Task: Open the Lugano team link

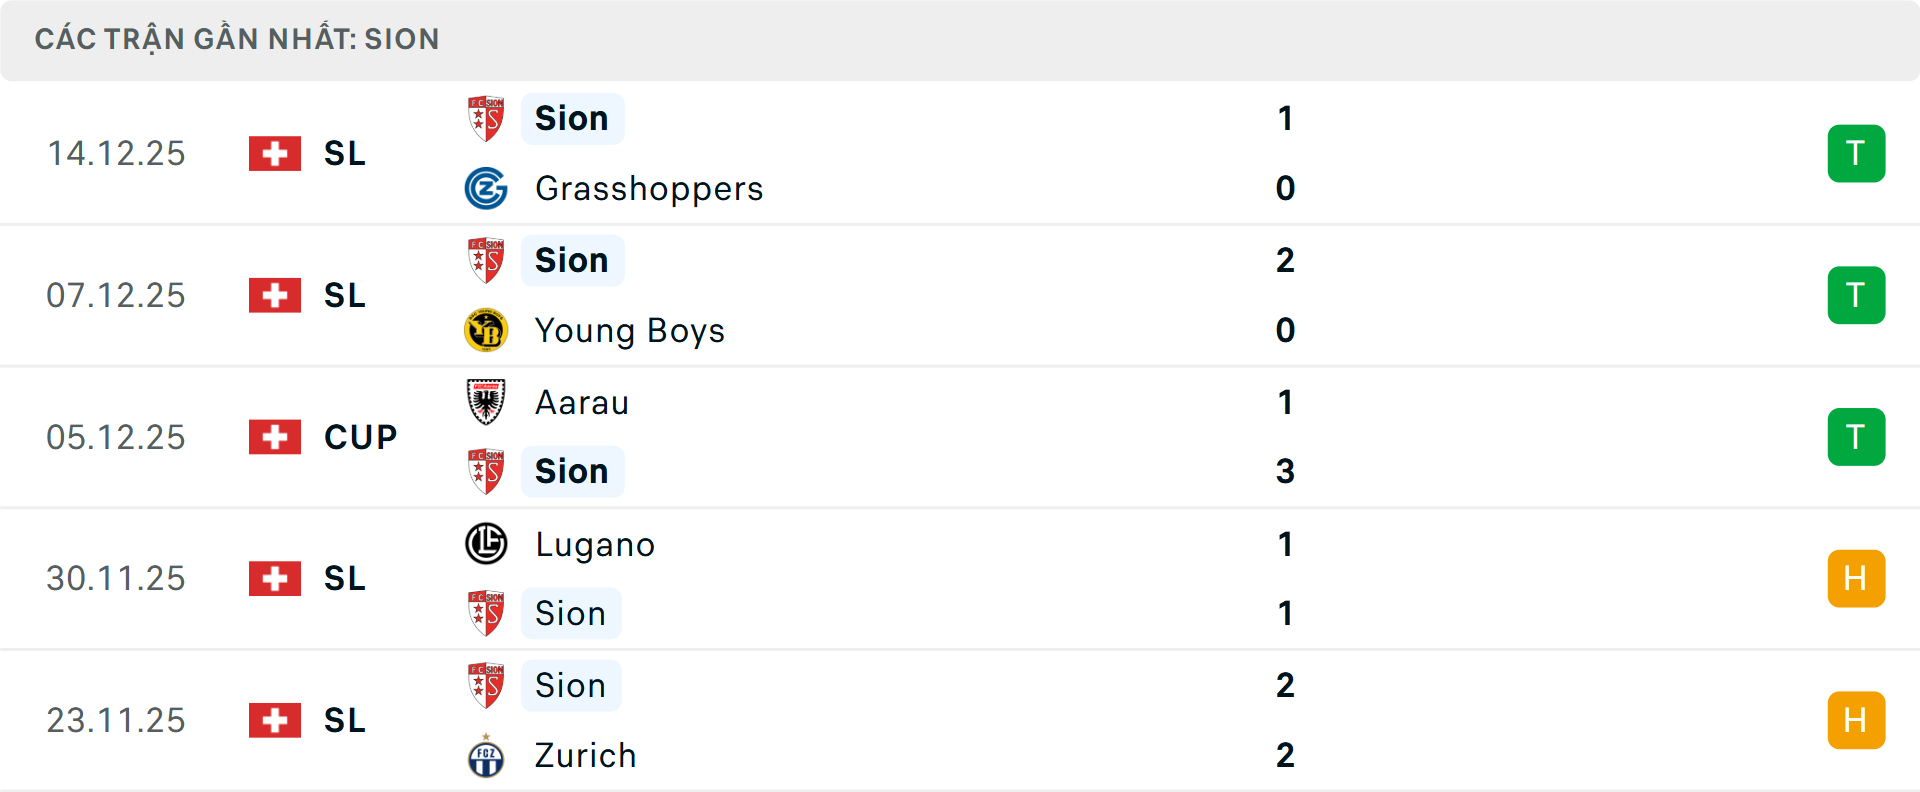Action: pyautogui.click(x=595, y=544)
